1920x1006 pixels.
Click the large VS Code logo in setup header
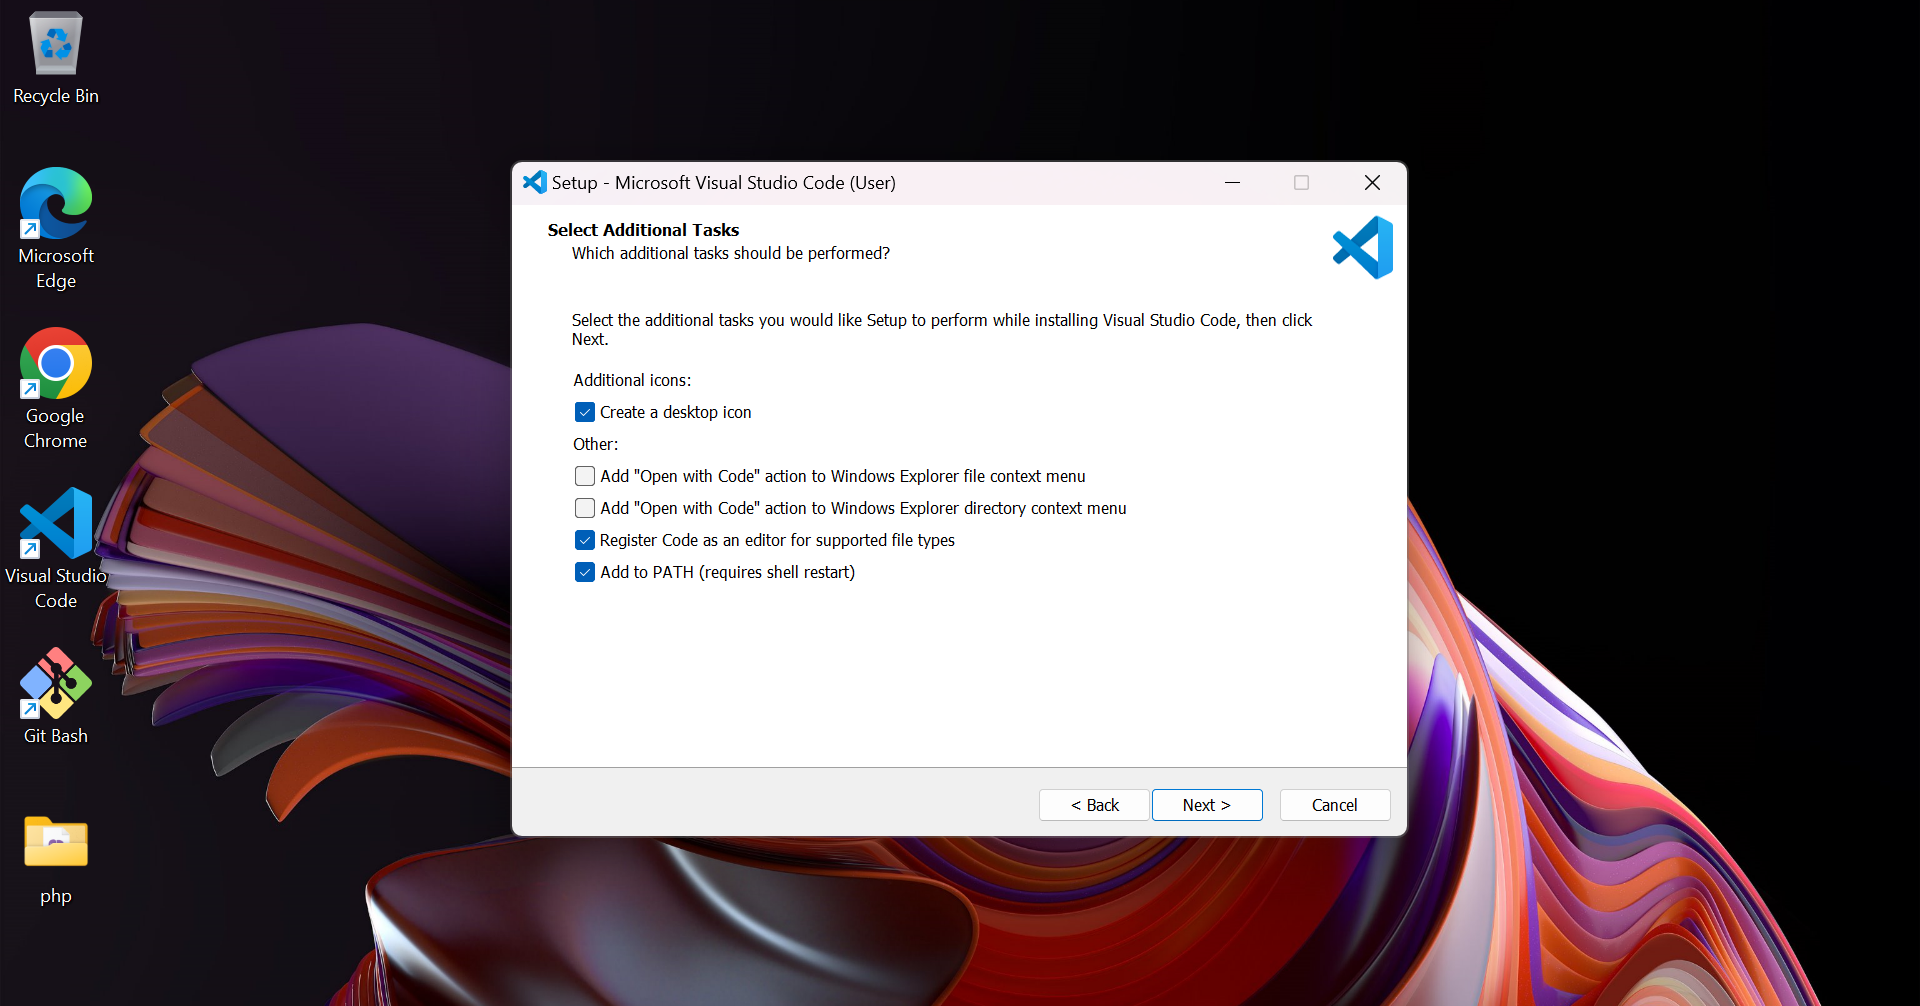click(1363, 247)
